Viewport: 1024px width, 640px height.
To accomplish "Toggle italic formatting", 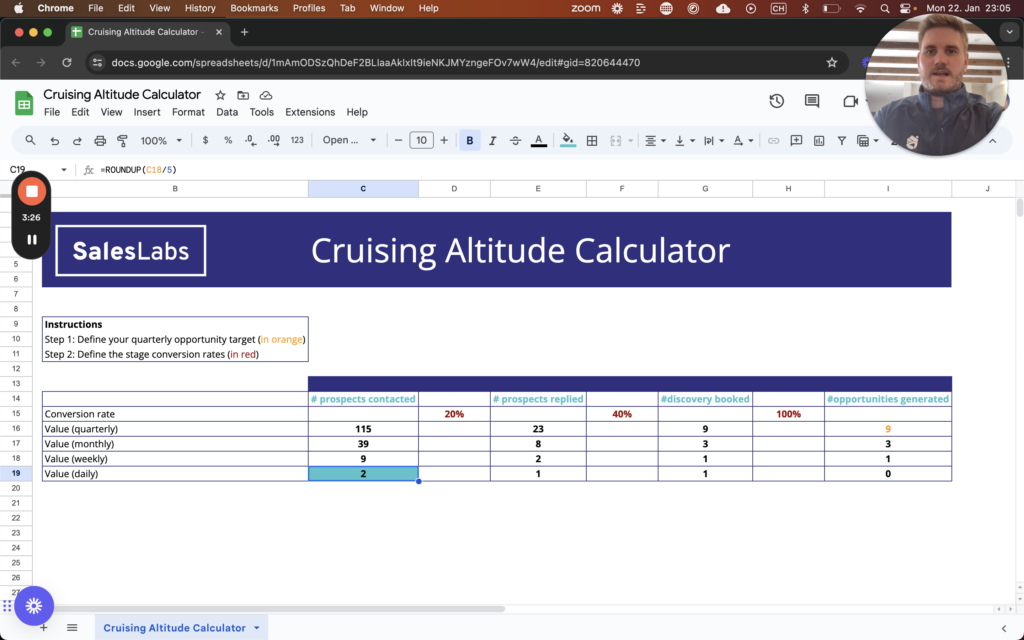I will 492,141.
